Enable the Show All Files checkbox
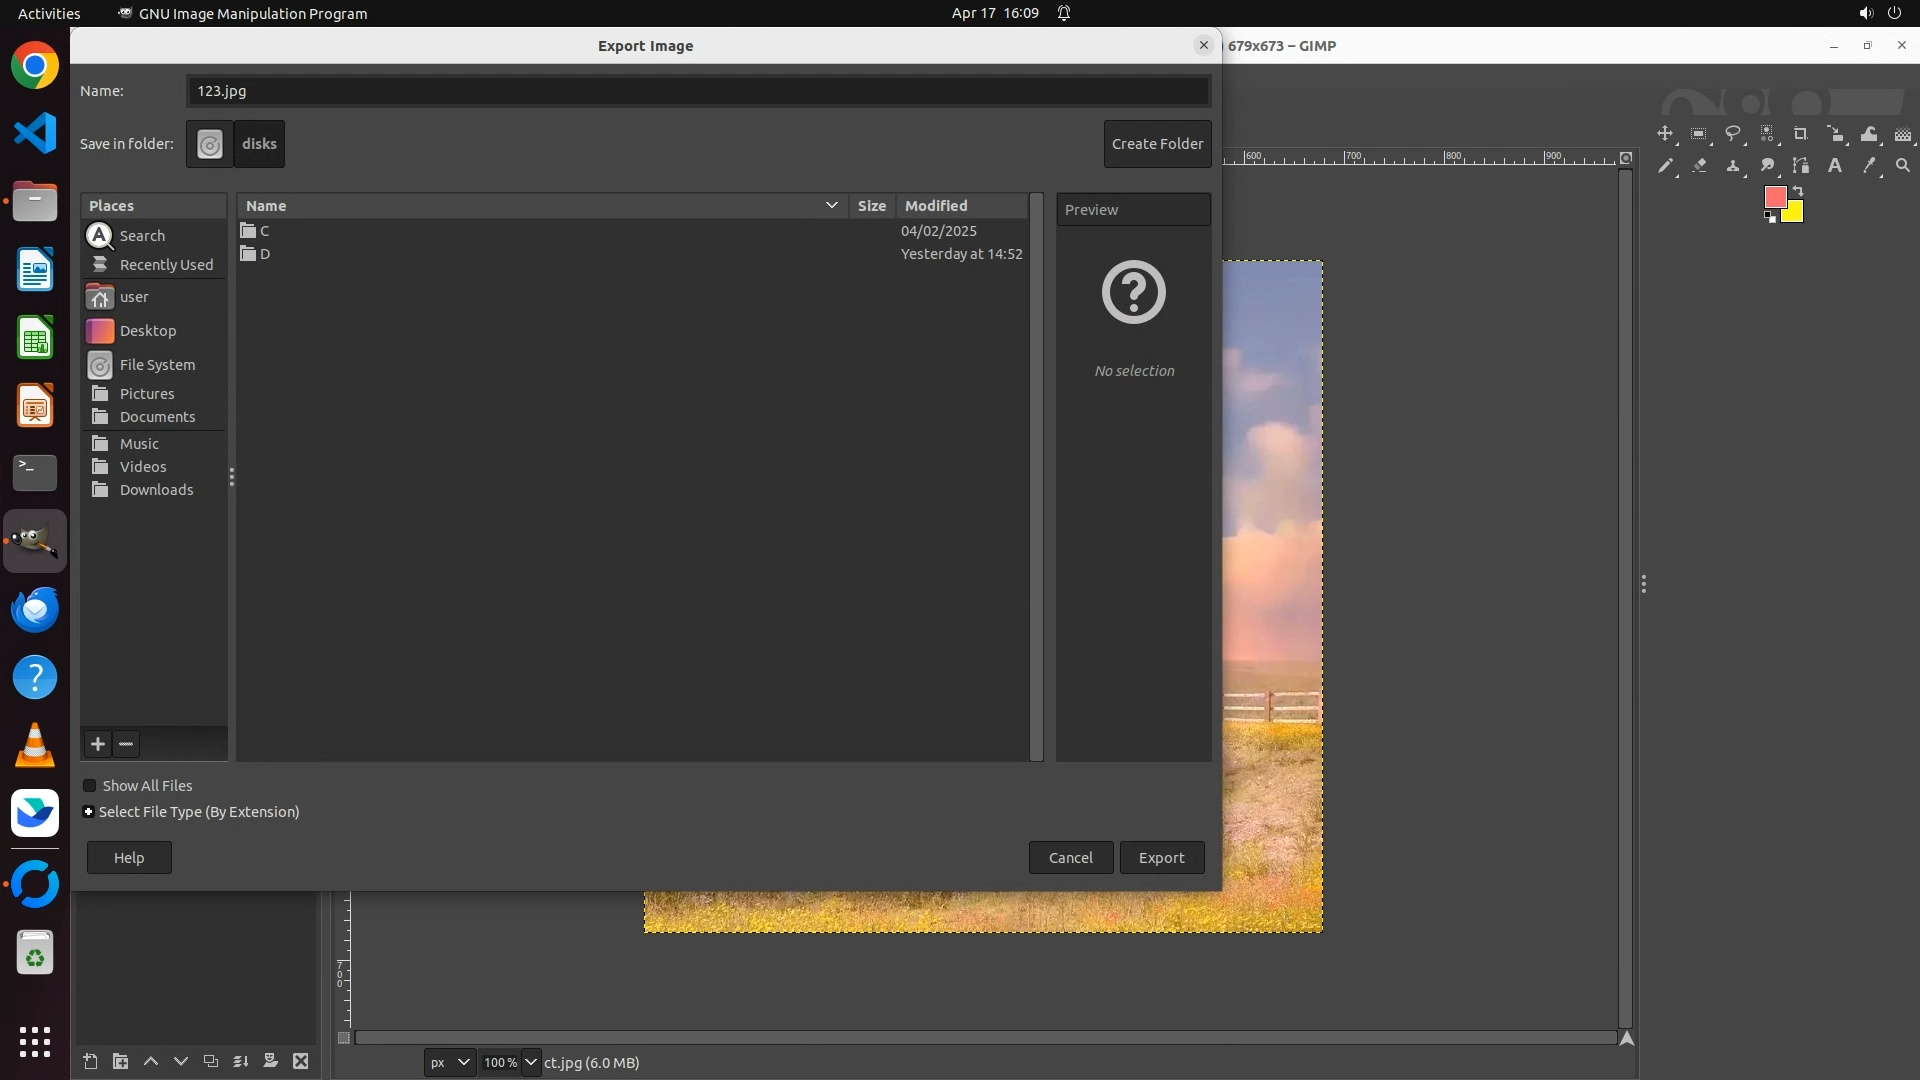The height and width of the screenshot is (1080, 1920). point(90,786)
